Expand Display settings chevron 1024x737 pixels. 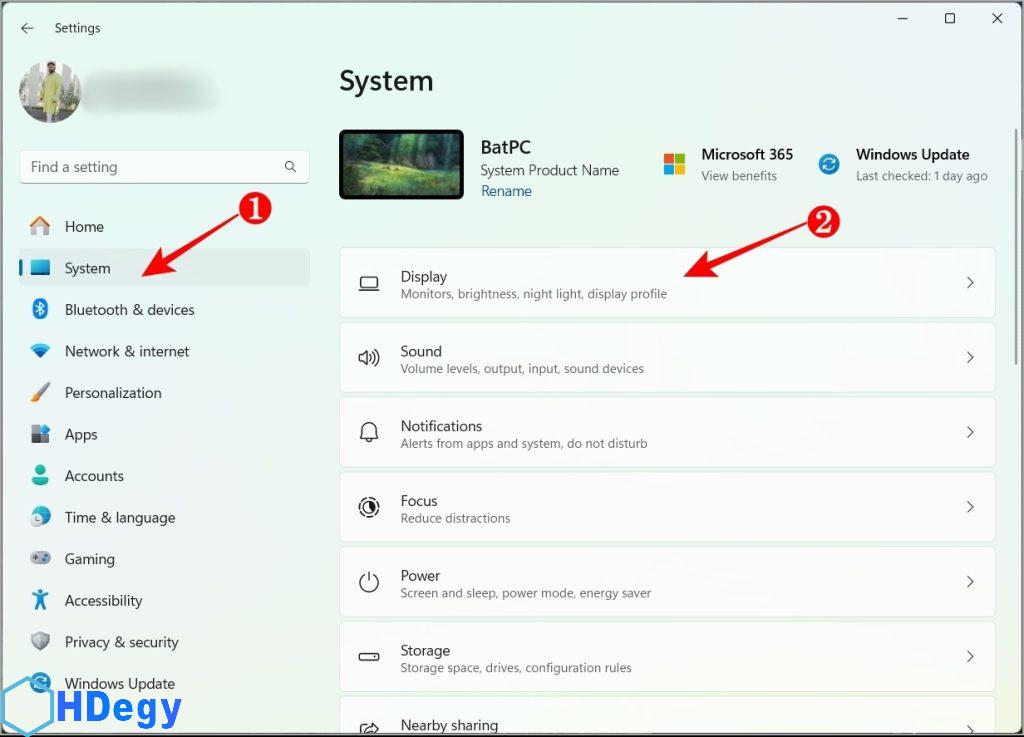coord(969,283)
